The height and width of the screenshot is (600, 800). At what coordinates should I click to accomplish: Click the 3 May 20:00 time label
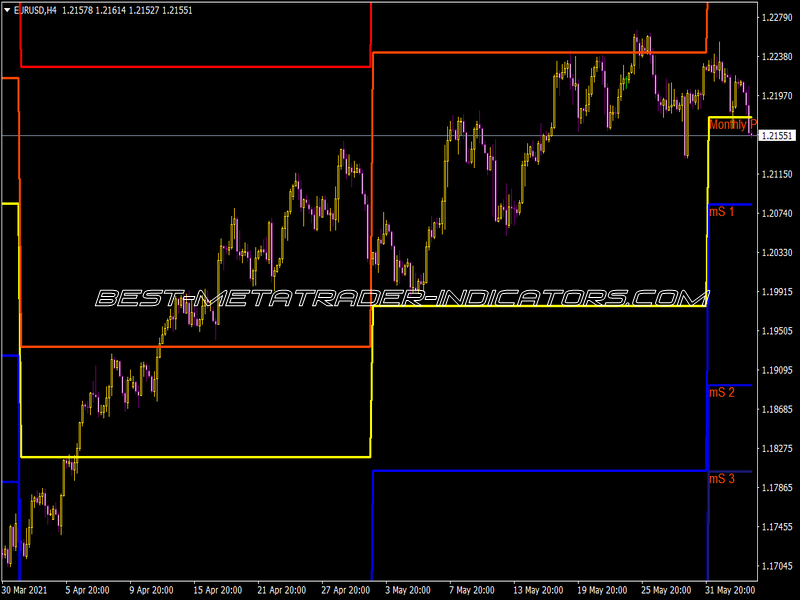click(408, 590)
